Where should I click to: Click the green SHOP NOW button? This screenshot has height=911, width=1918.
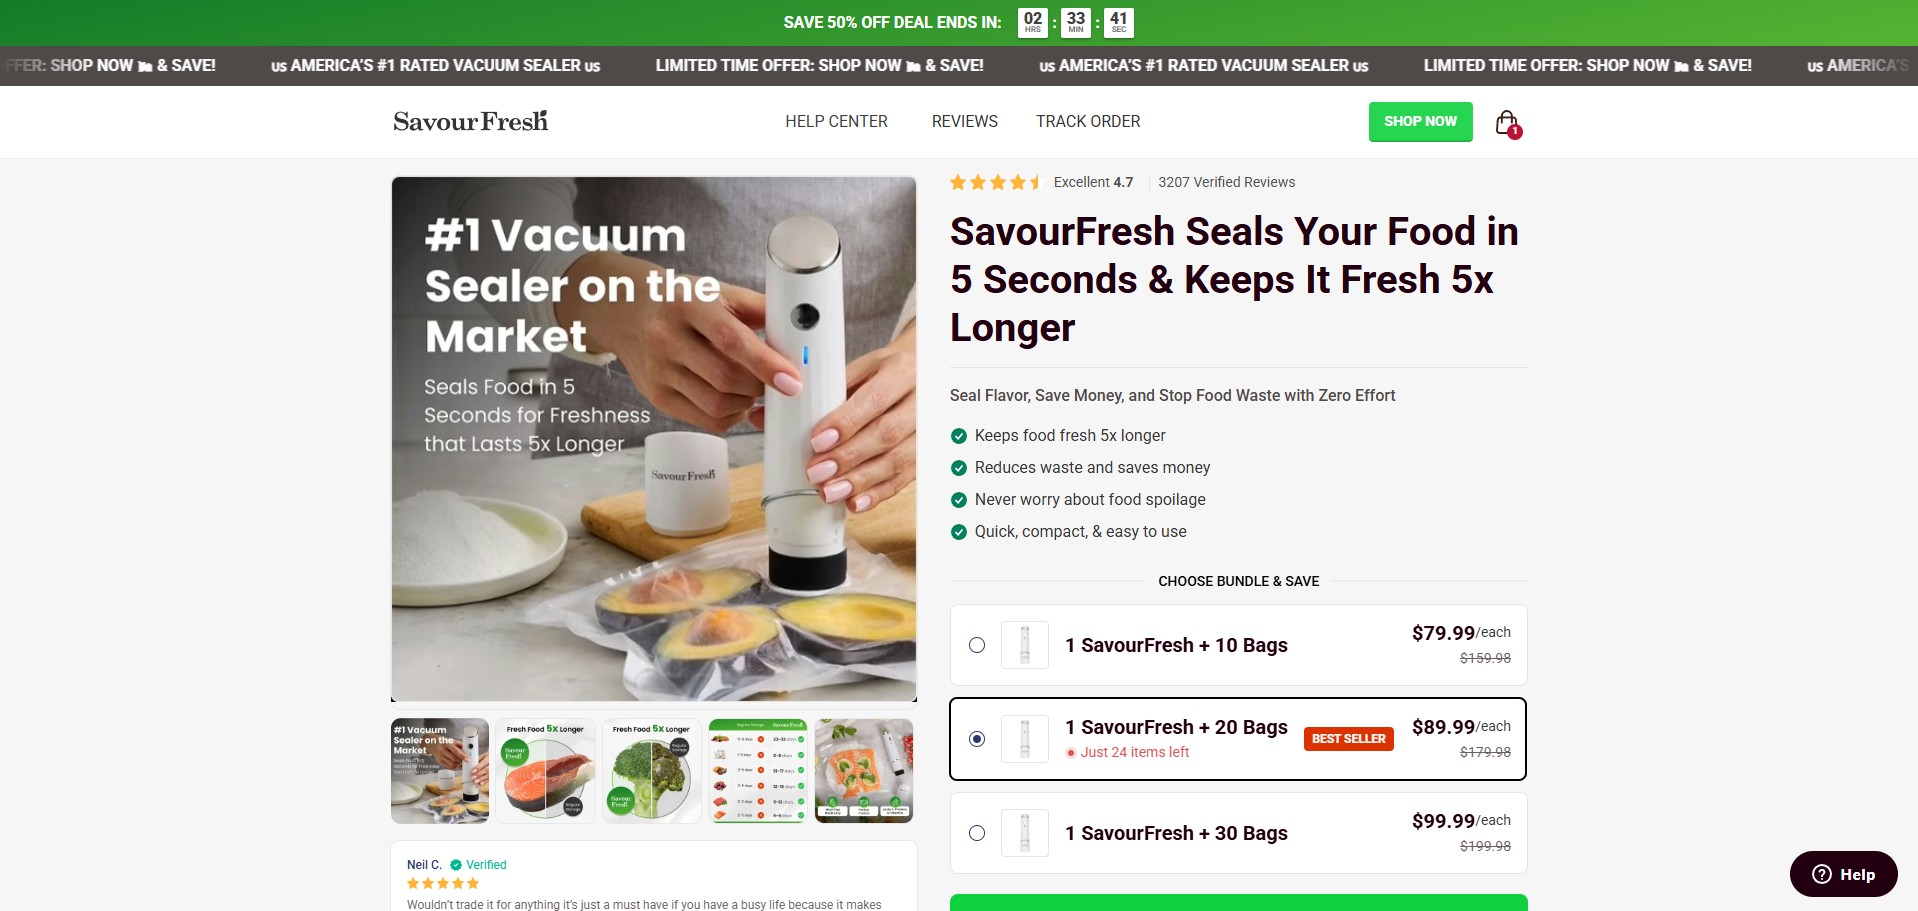[x=1420, y=122]
